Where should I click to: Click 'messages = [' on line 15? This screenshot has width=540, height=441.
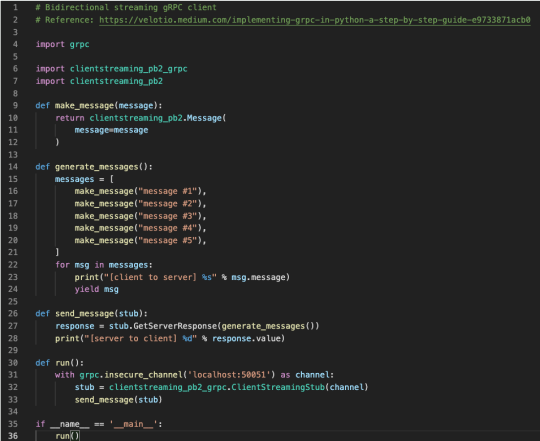coord(84,179)
